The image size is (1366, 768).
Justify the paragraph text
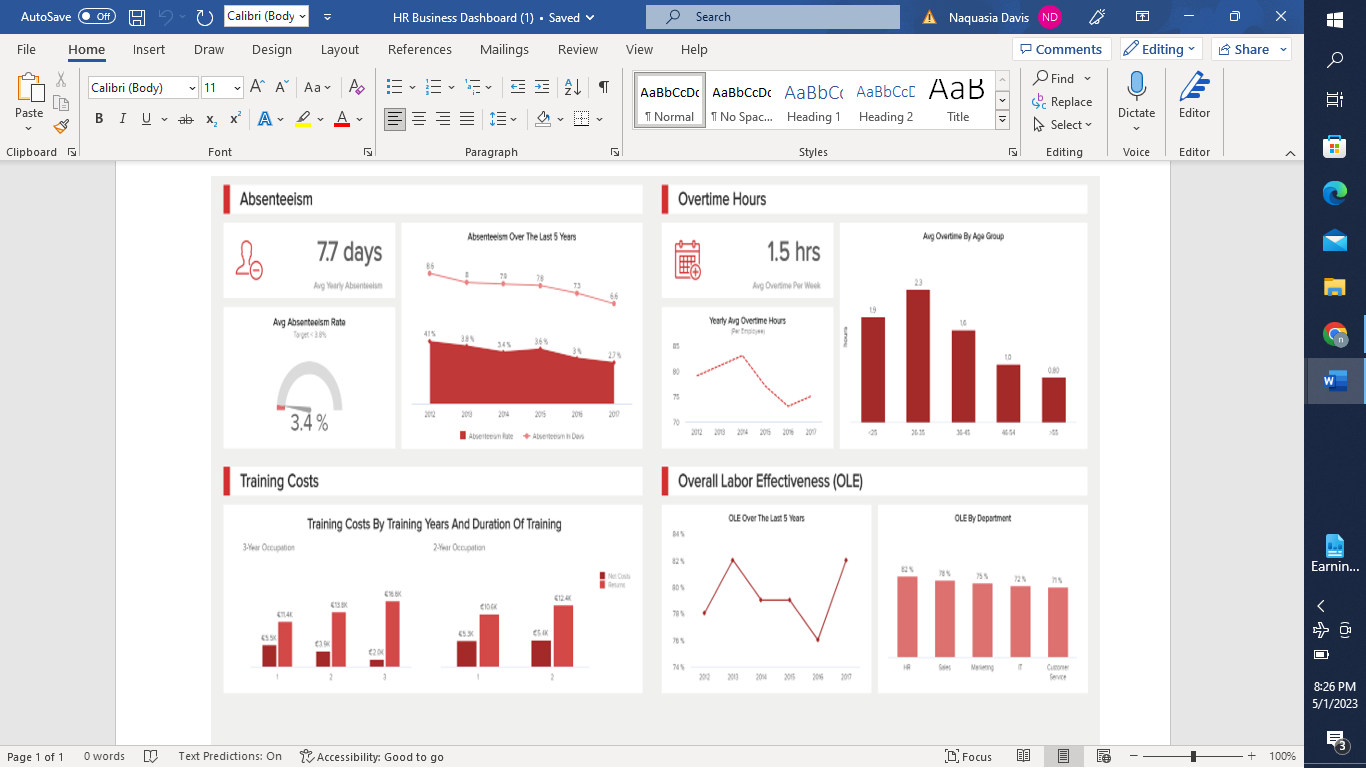tap(467, 119)
